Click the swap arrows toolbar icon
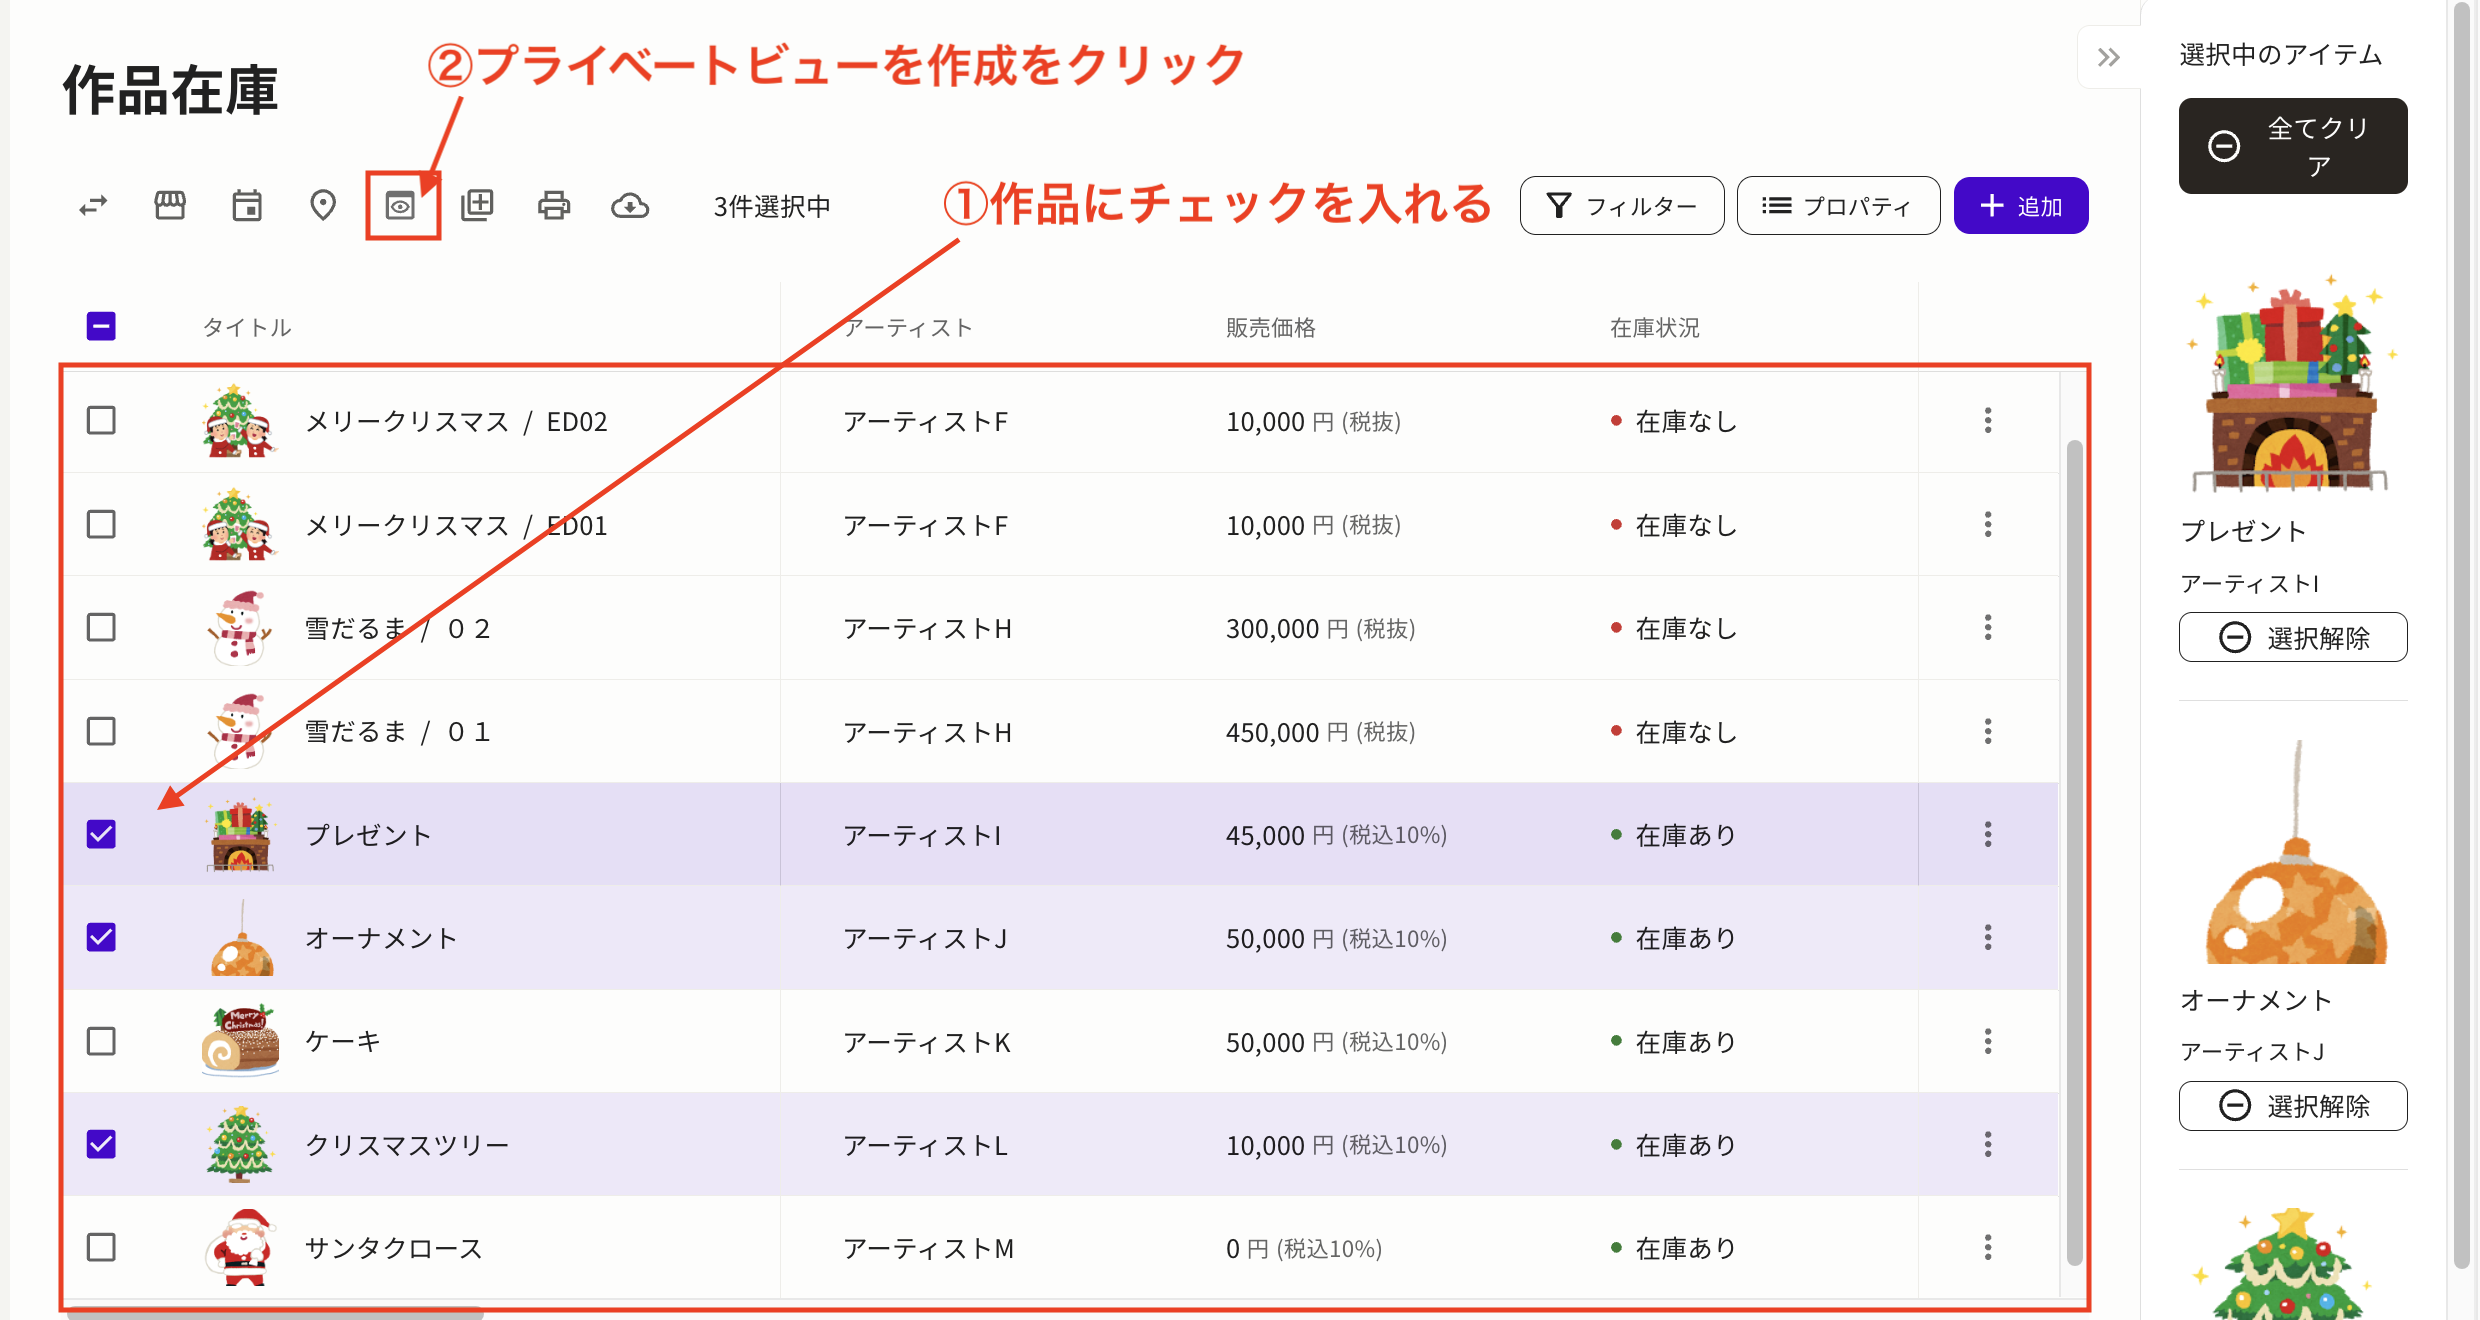Image resolution: width=2480 pixels, height=1320 pixels. [93, 206]
